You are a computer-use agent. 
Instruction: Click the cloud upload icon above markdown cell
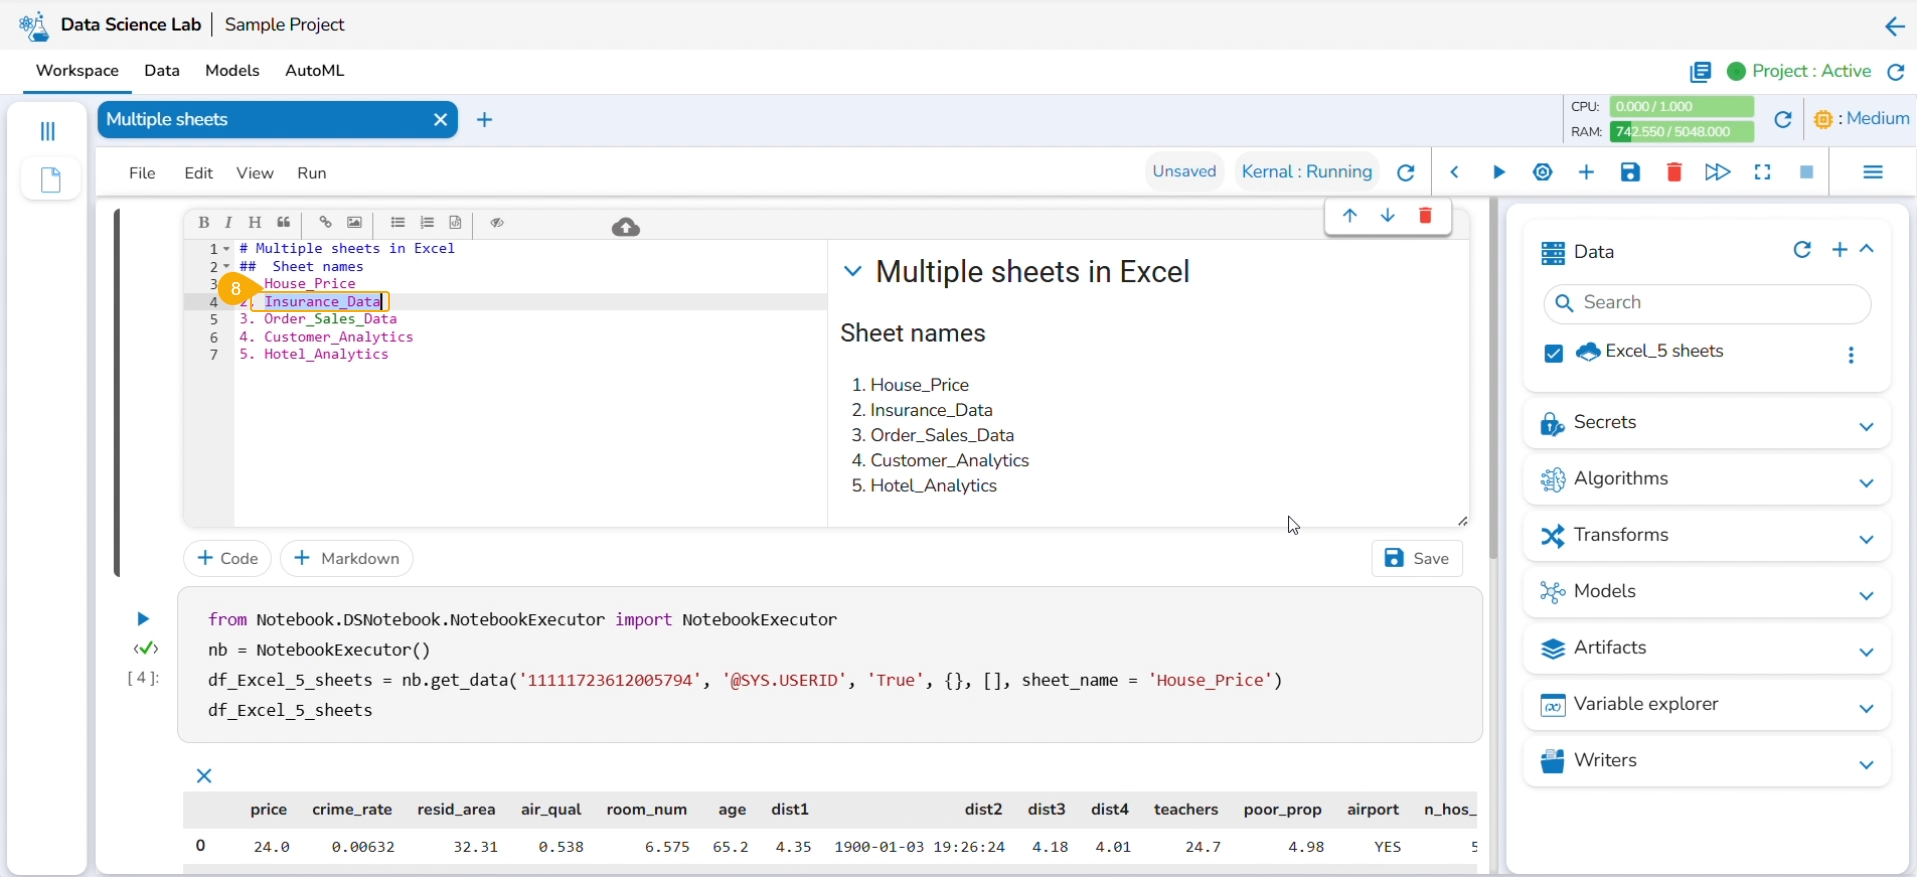(626, 228)
